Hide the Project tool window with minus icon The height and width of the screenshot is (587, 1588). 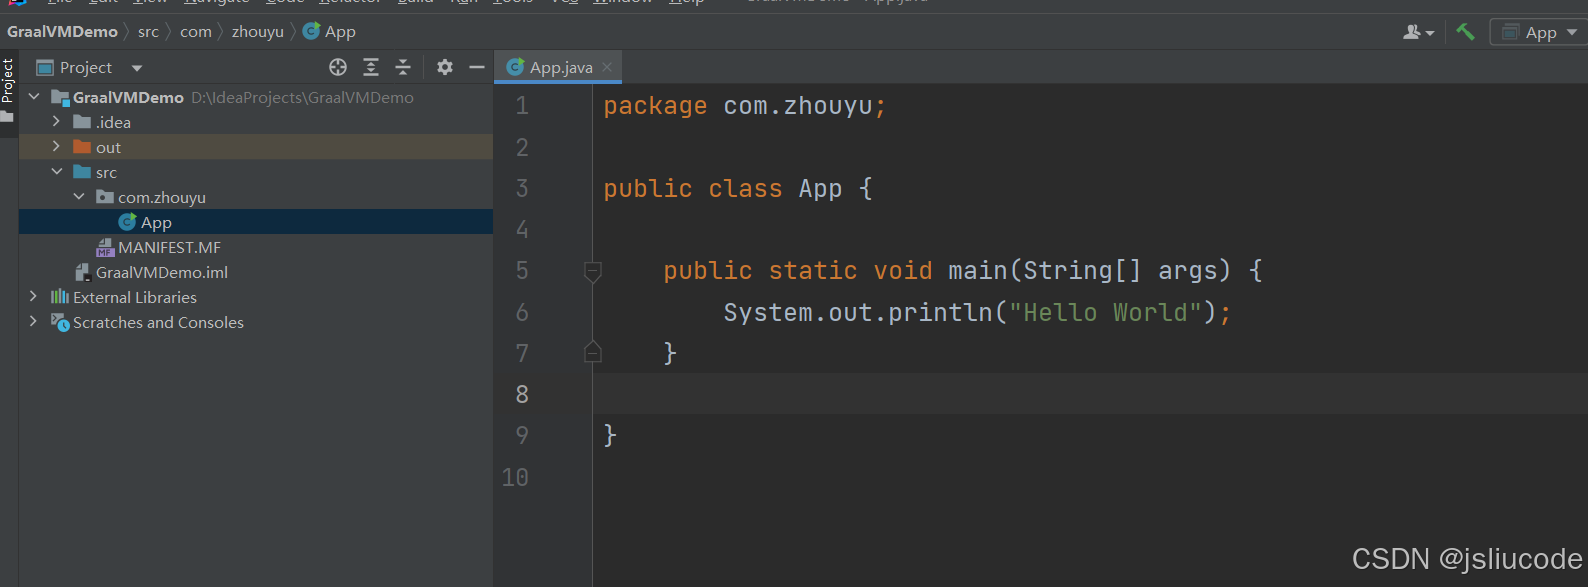coord(477,67)
